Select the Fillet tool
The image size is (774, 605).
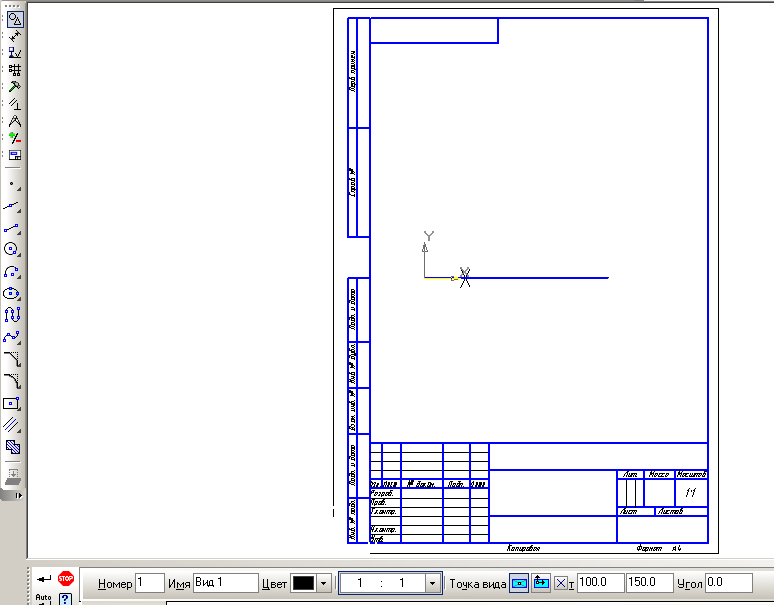[x=12, y=381]
